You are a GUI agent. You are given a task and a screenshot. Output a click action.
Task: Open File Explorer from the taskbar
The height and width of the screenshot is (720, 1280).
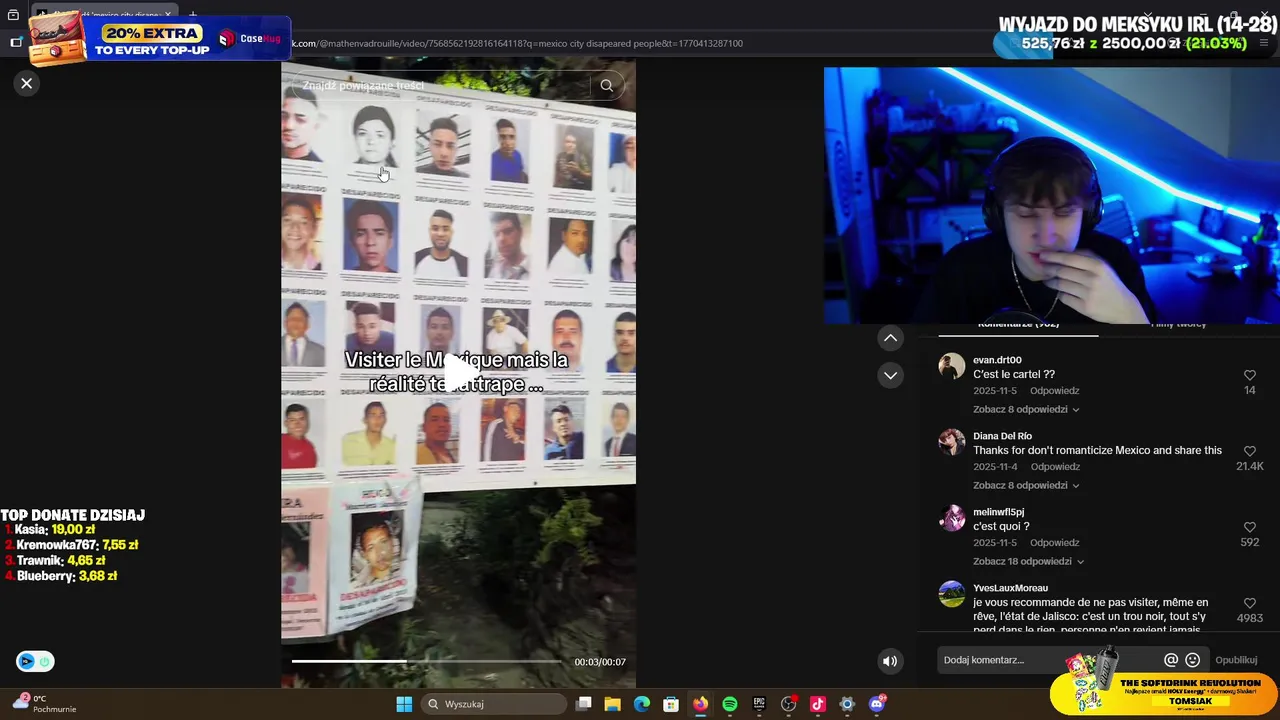click(x=613, y=704)
